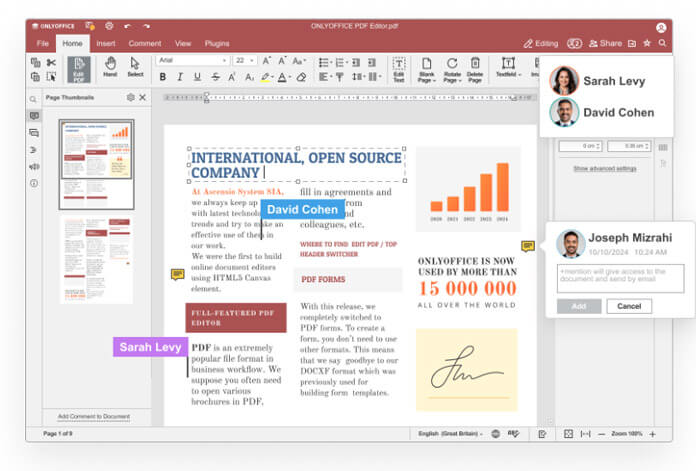Apply the font color tool
Image resolution: width=696 pixels, height=471 pixels.
point(282,77)
